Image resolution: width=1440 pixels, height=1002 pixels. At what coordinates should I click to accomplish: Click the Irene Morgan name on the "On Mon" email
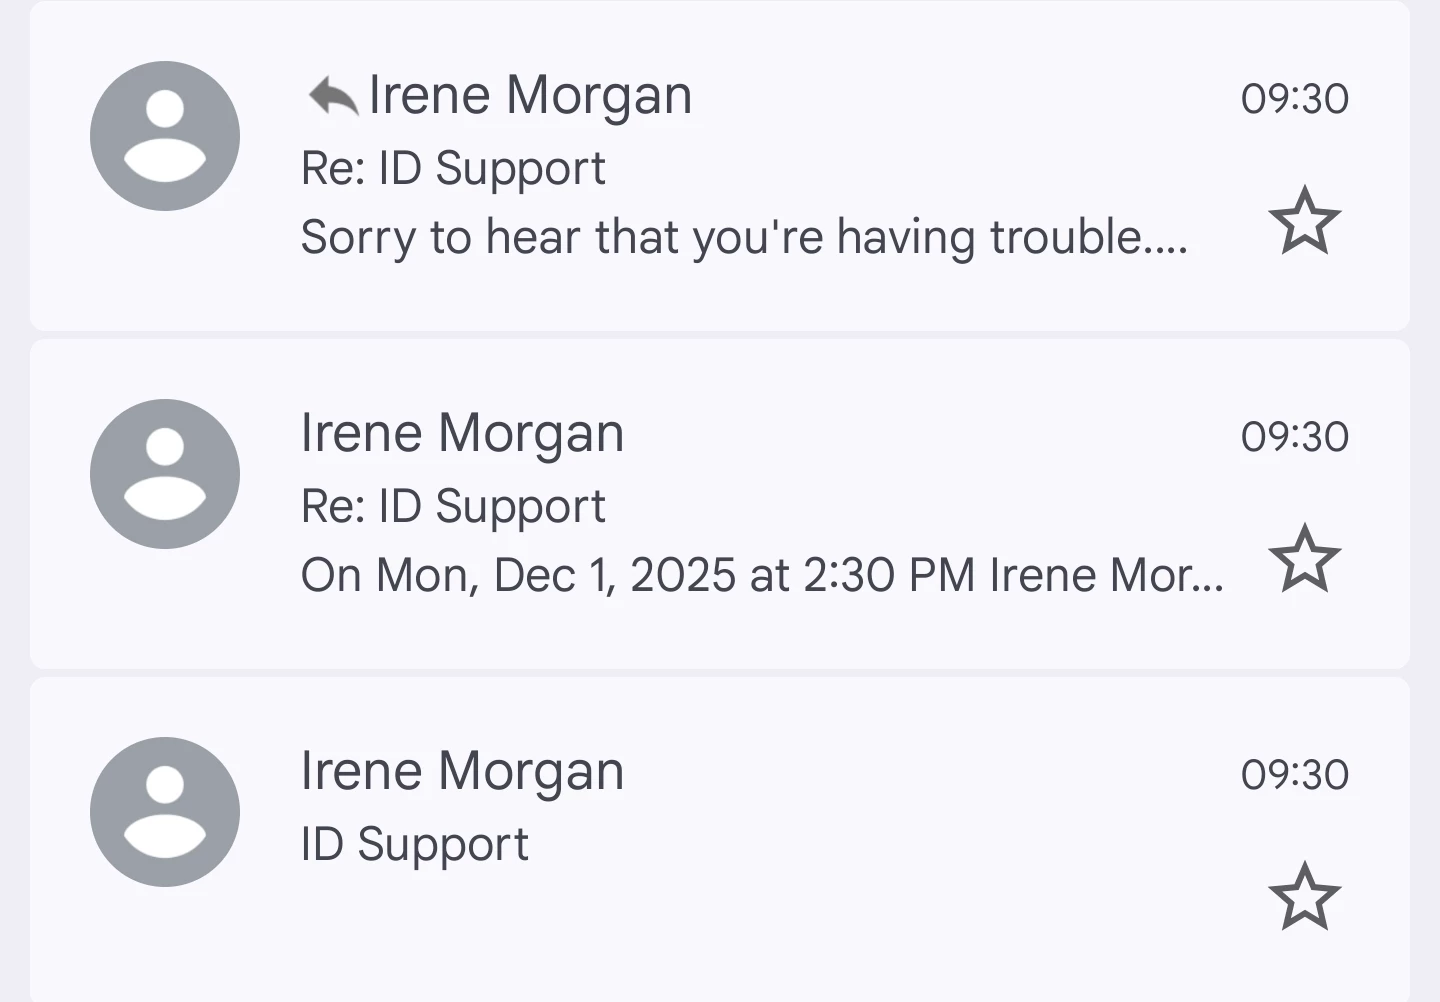[x=462, y=434]
